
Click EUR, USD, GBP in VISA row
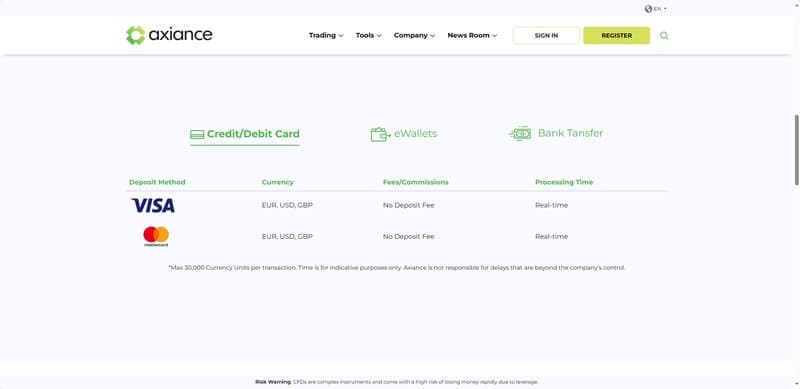pos(287,205)
